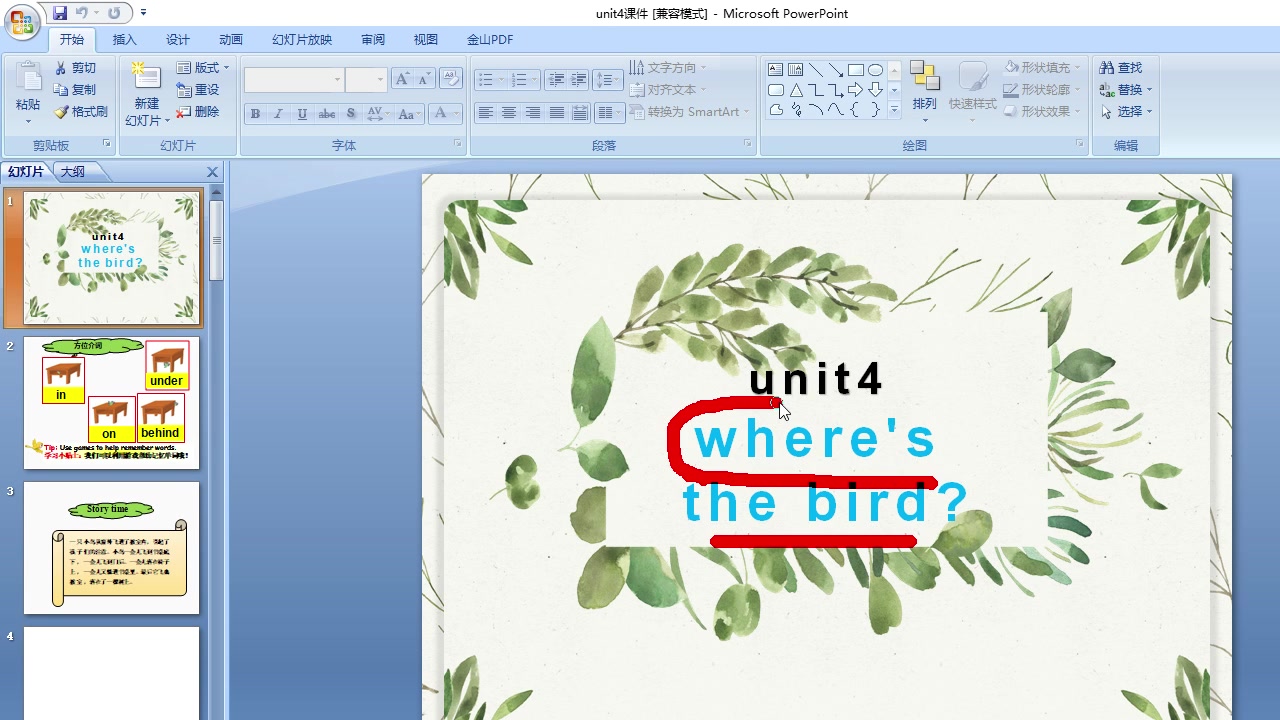Open the character spacing AV dropdown

coord(378,114)
